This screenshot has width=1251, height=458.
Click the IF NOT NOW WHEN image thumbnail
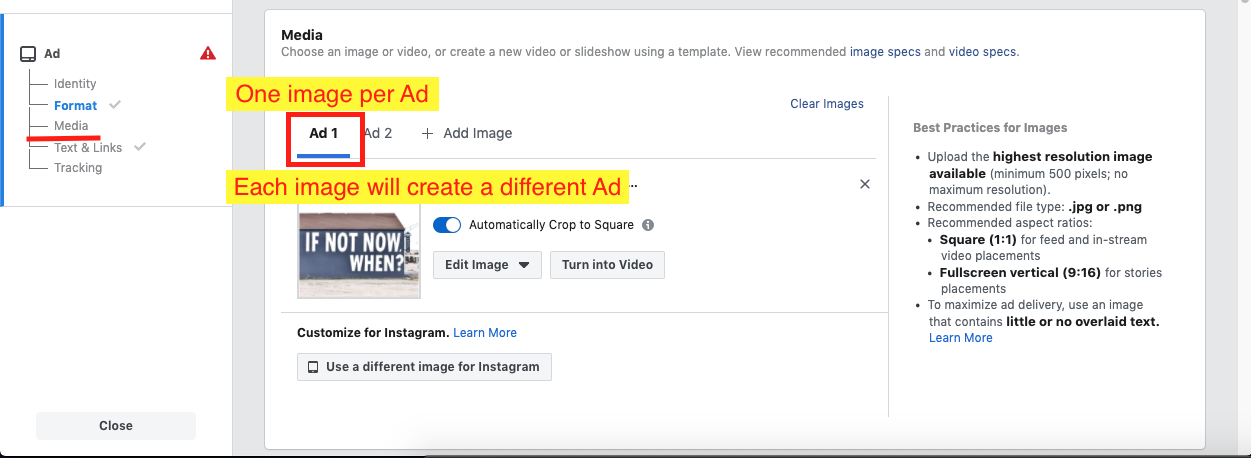coord(359,248)
